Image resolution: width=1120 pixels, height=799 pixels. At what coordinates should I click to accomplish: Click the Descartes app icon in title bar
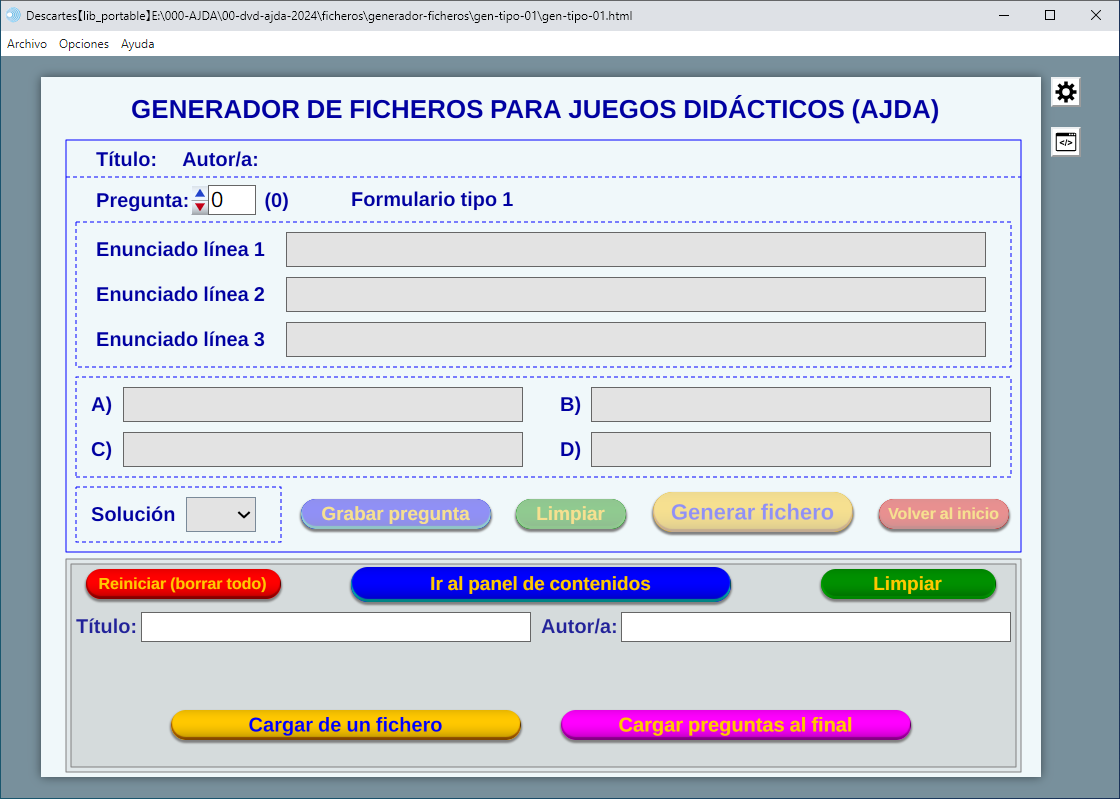click(x=13, y=15)
